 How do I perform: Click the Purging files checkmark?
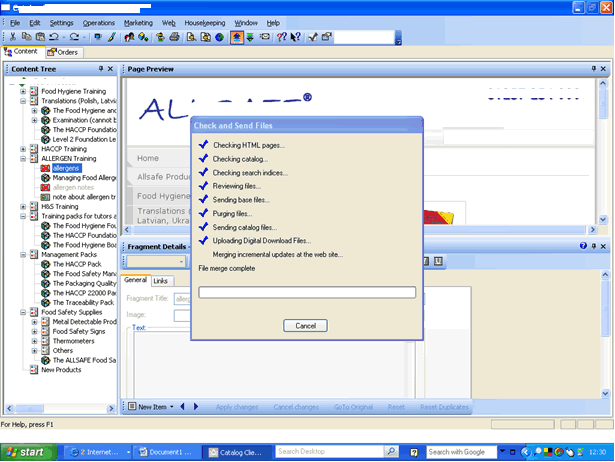(x=203, y=214)
